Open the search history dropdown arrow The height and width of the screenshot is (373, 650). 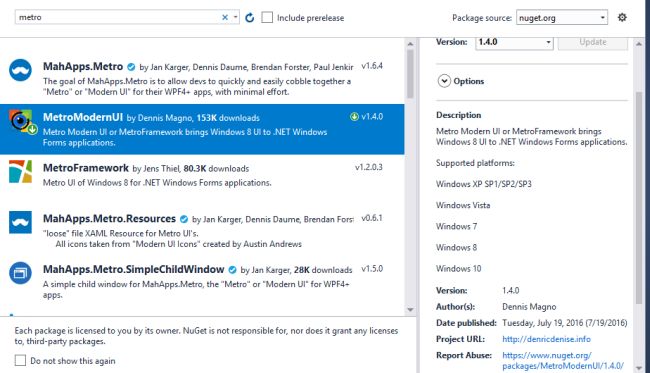click(x=235, y=17)
